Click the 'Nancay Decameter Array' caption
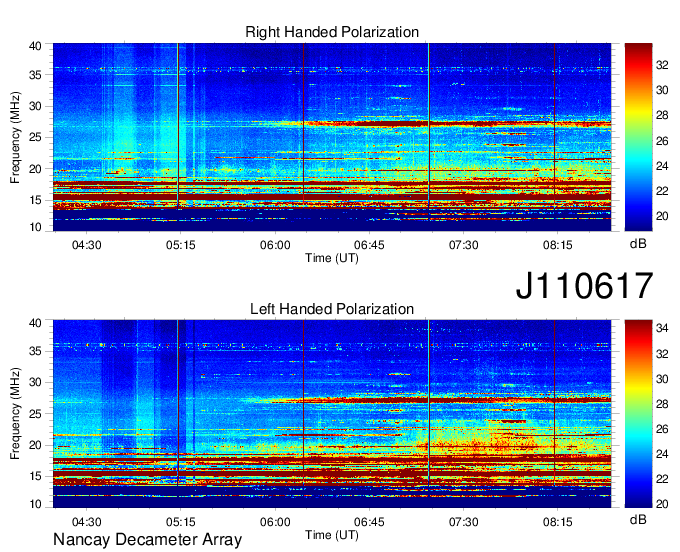The image size is (680, 552). 147,540
